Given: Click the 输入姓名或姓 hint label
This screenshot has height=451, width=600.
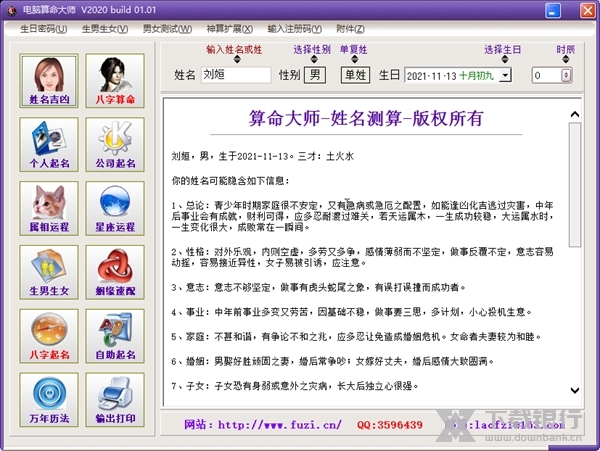Looking at the screenshot, I should click(x=234, y=50).
